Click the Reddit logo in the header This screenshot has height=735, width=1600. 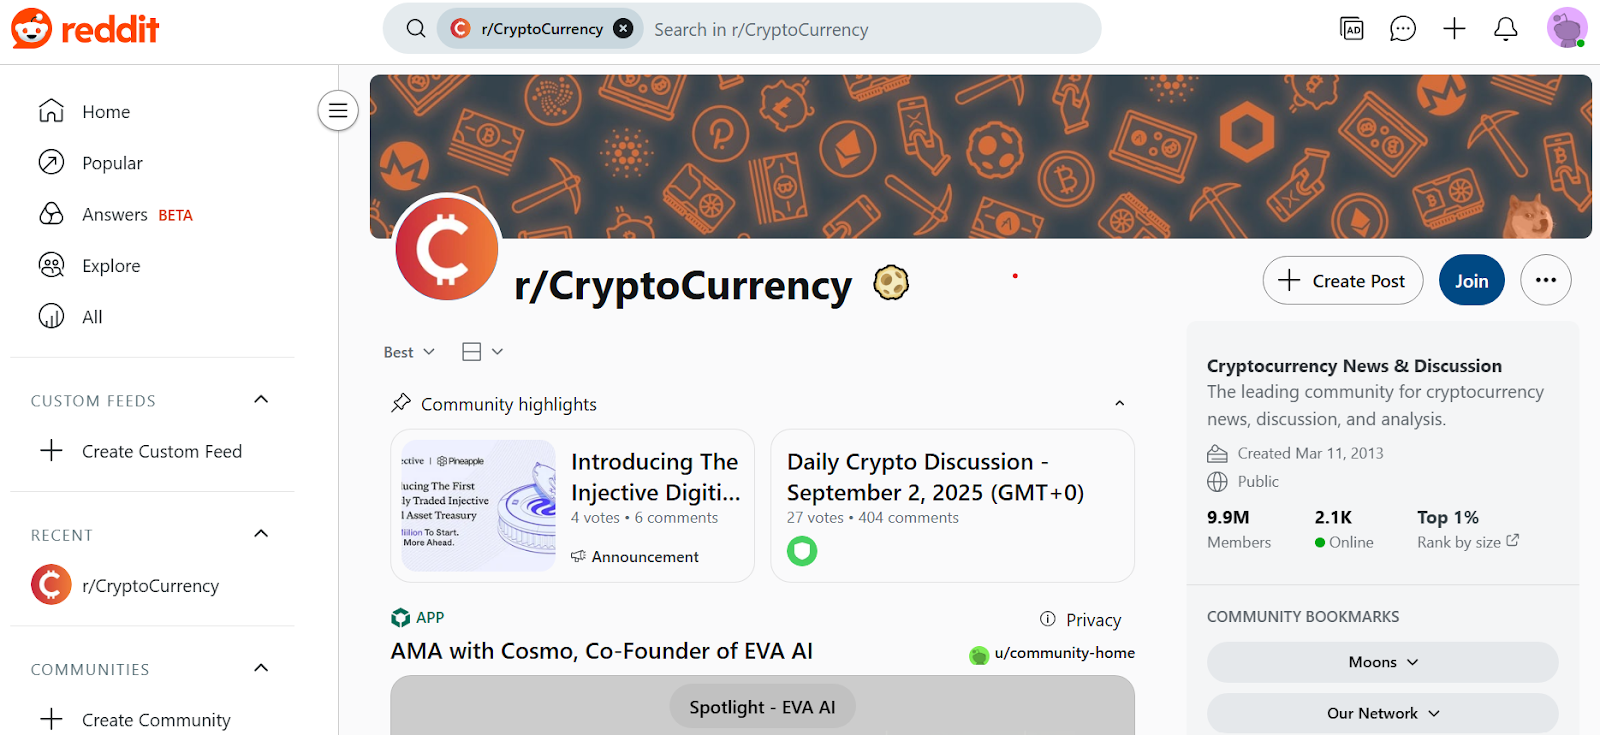point(85,29)
